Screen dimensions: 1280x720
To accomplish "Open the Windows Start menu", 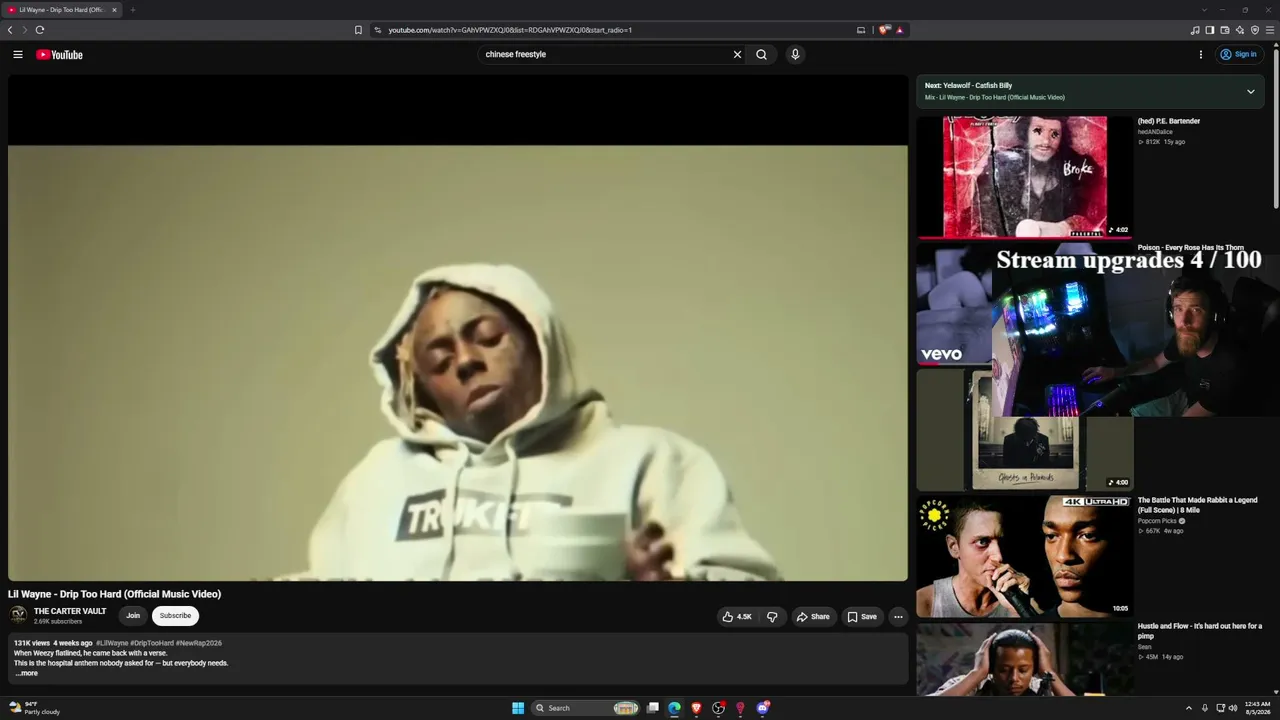I will click(x=518, y=708).
